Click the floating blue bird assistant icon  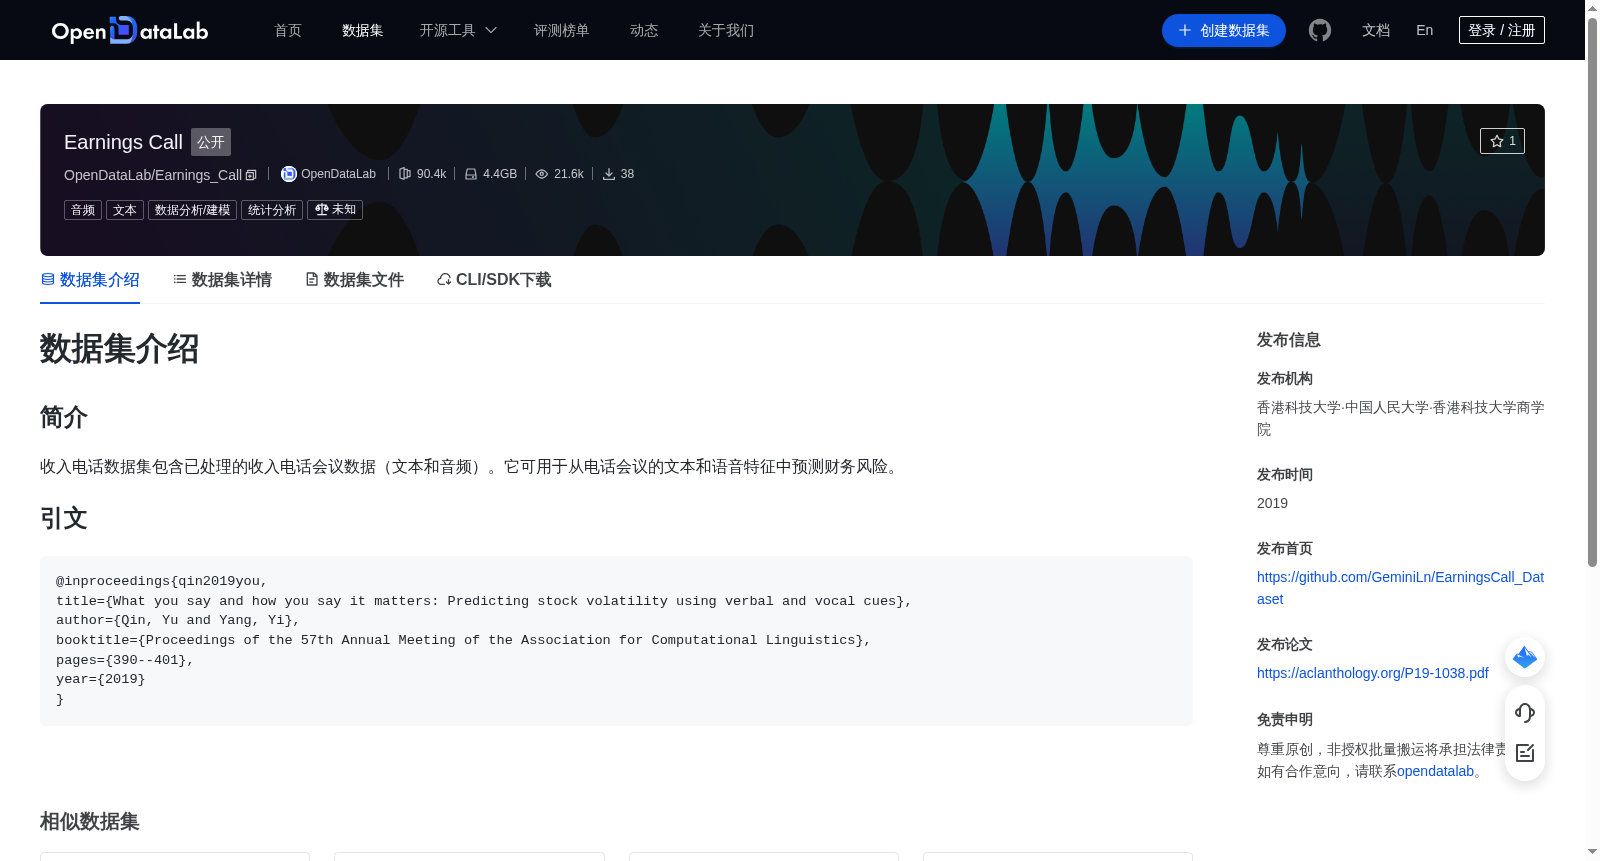tap(1525, 657)
